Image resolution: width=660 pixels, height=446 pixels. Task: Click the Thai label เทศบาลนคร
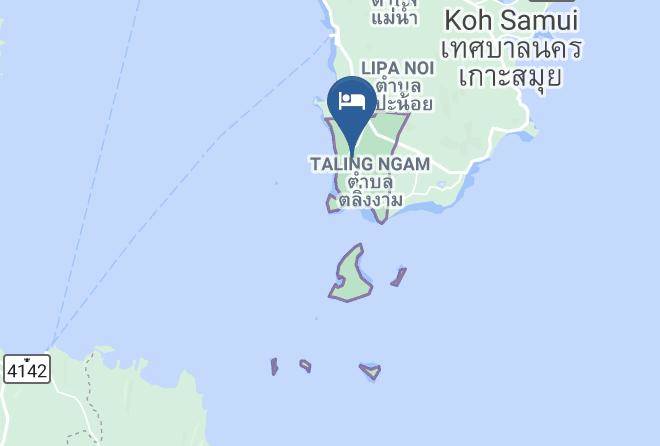point(511,48)
